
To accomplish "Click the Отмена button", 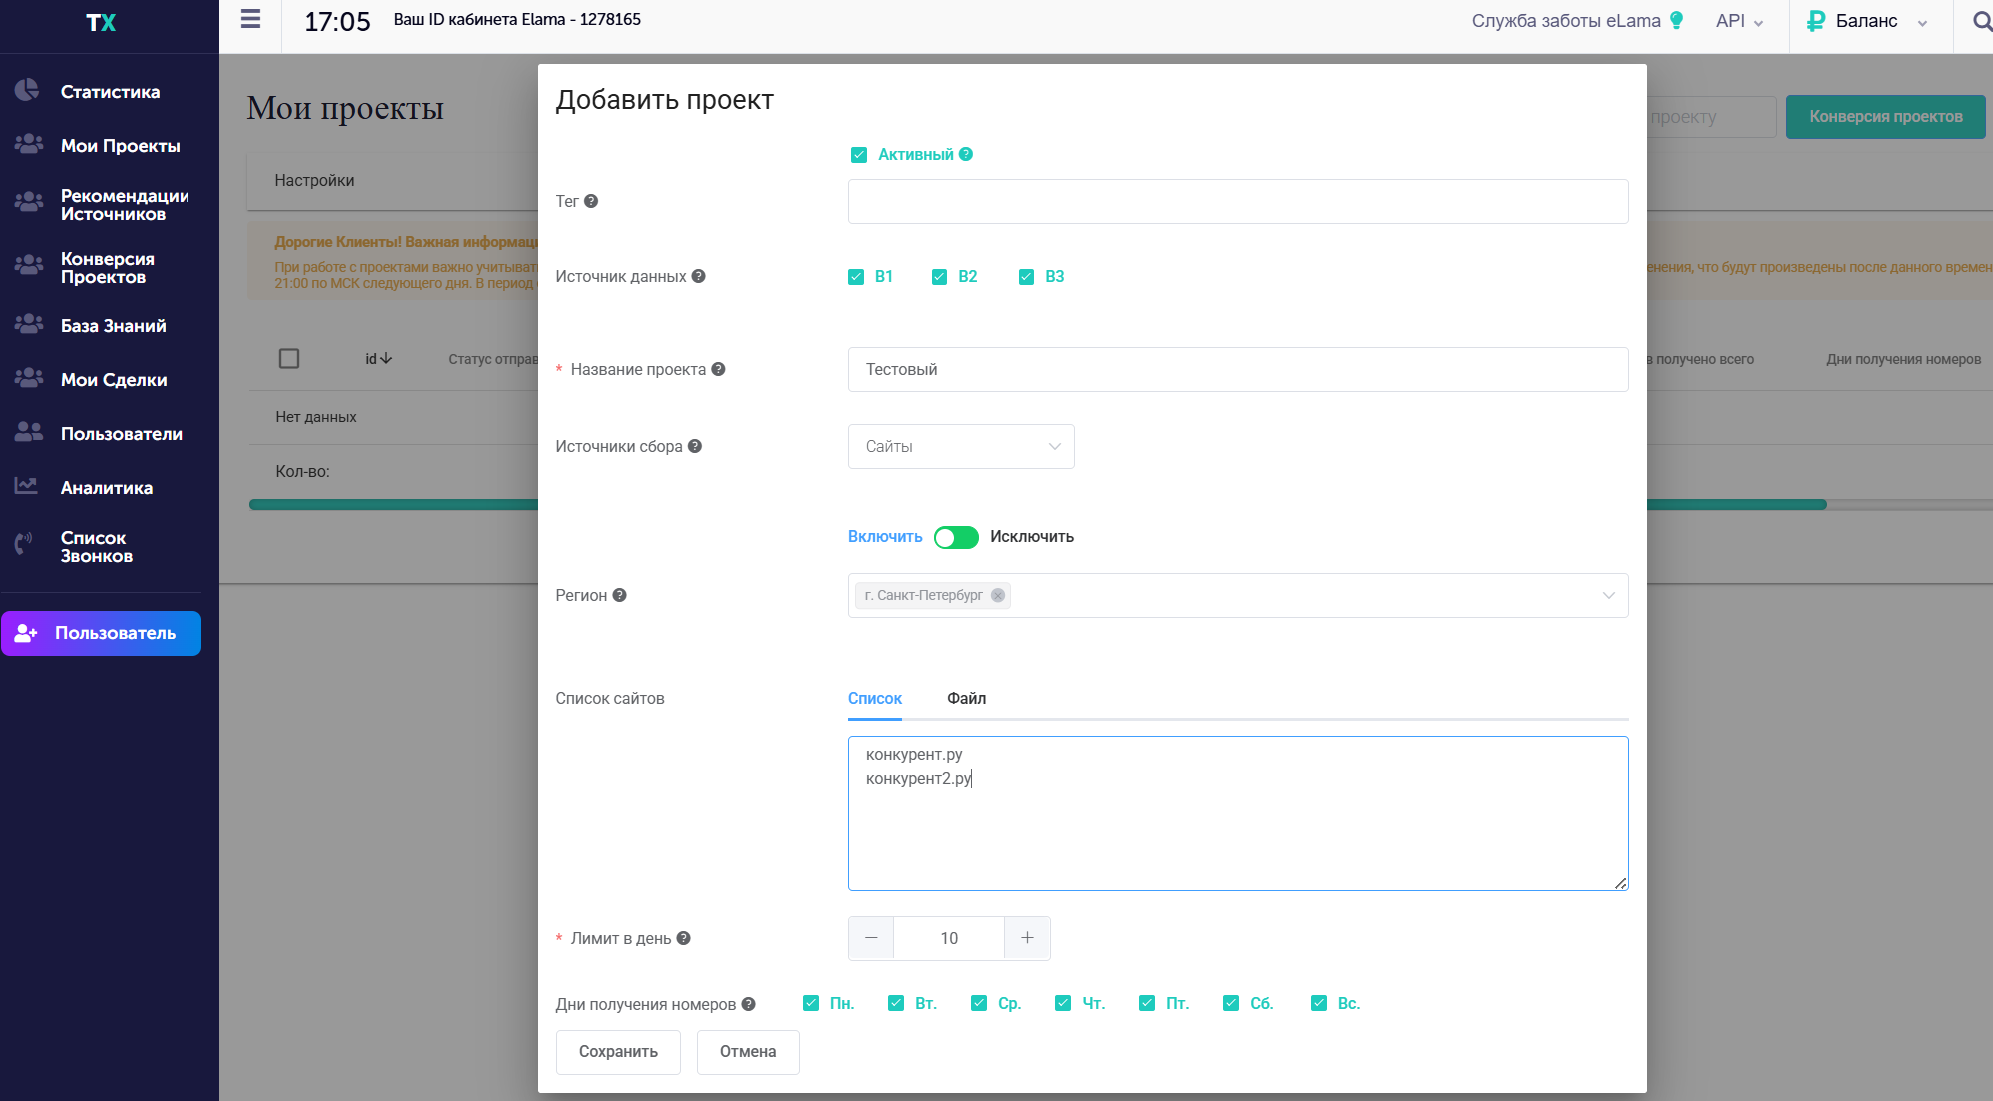I will tap(747, 1052).
